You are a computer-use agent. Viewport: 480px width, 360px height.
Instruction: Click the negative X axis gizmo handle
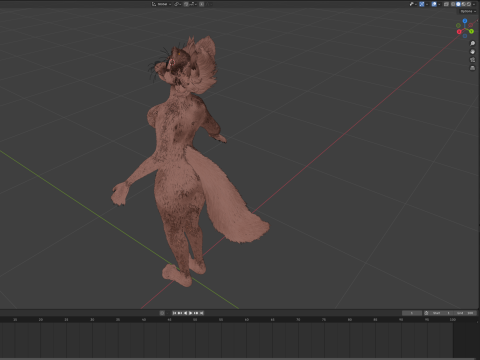pos(471,25)
